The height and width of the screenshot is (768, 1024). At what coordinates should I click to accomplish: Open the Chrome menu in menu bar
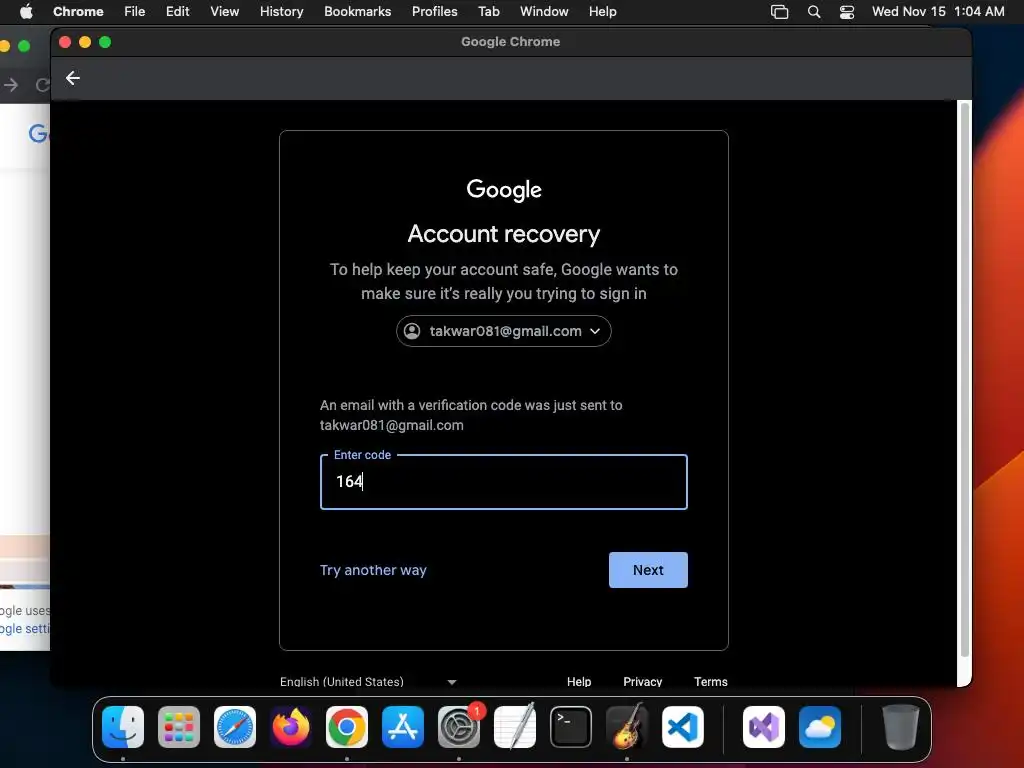click(78, 11)
